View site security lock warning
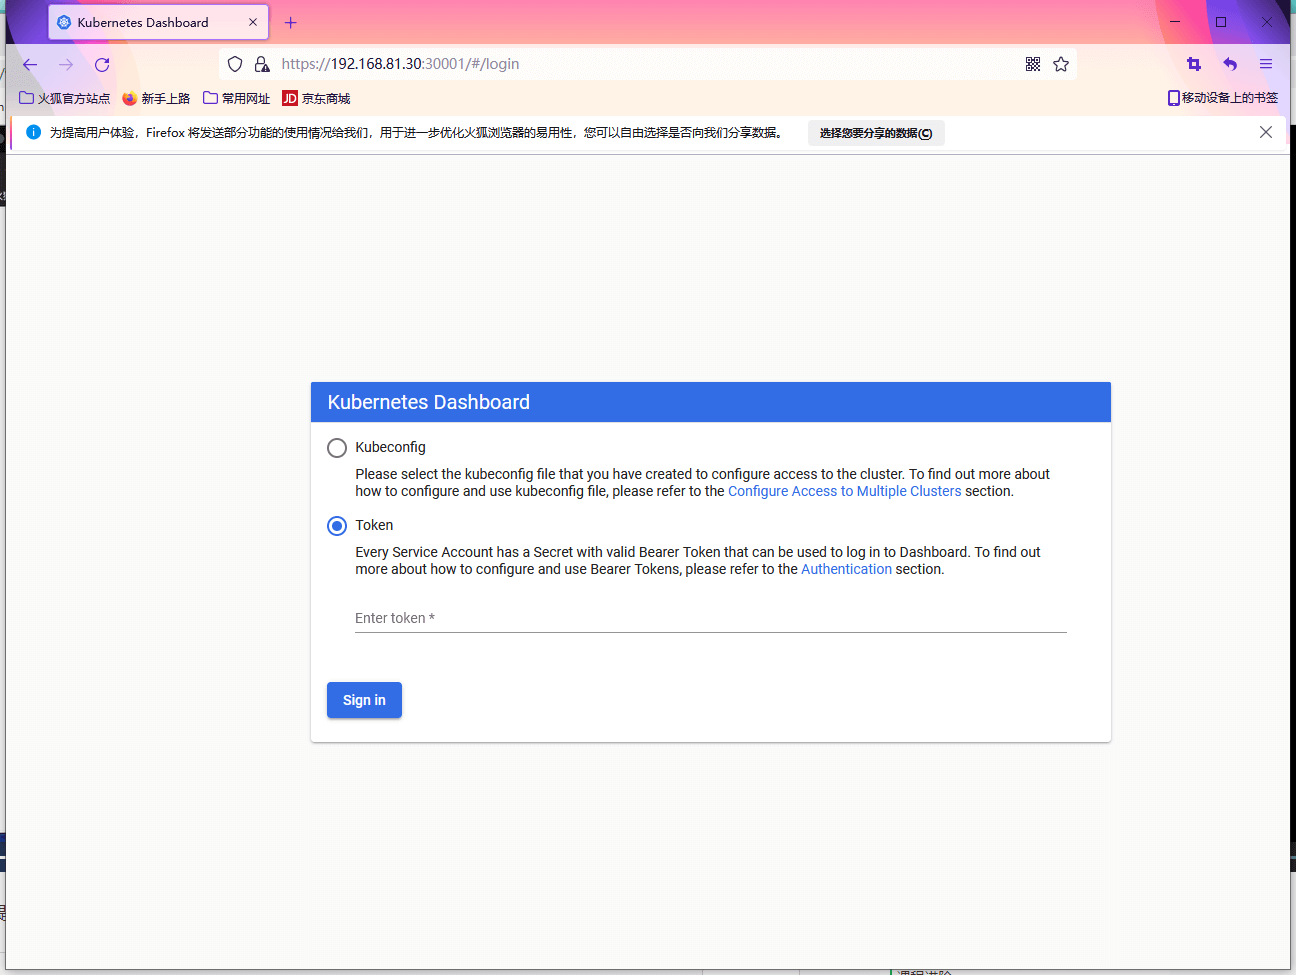This screenshot has width=1296, height=975. click(x=262, y=64)
